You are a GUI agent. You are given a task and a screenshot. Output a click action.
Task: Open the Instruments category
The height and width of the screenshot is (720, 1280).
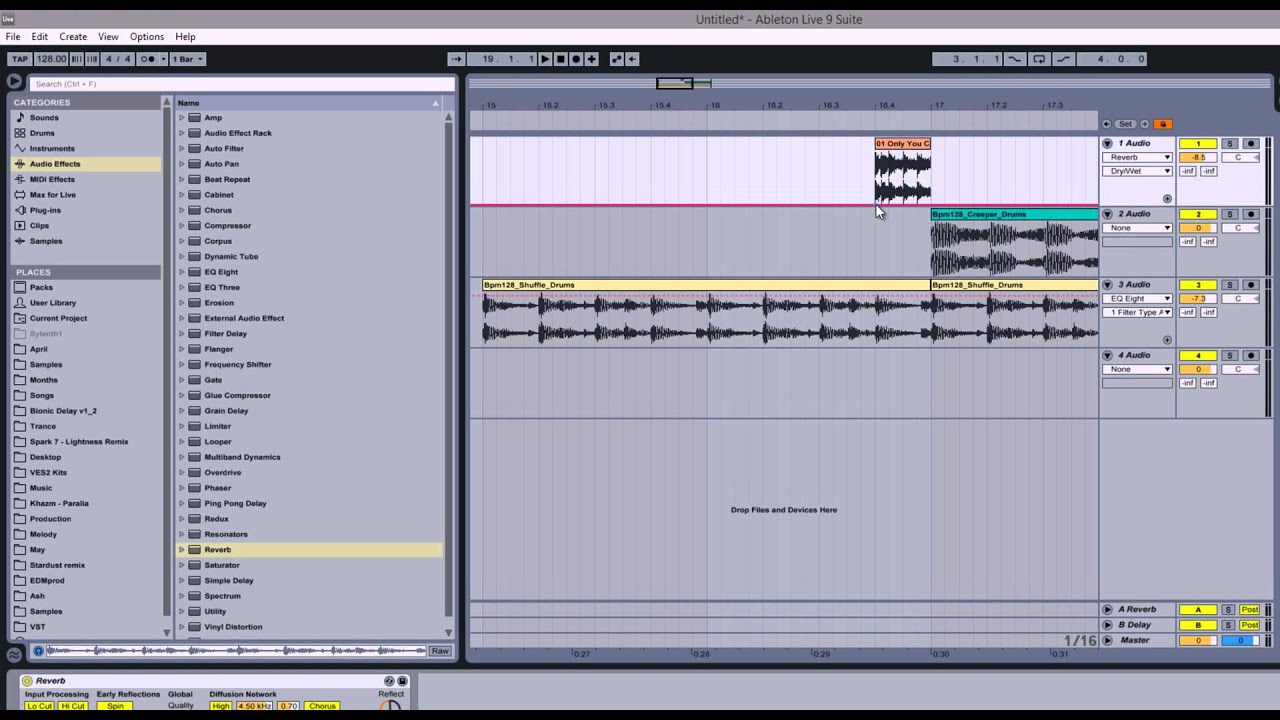(52, 149)
